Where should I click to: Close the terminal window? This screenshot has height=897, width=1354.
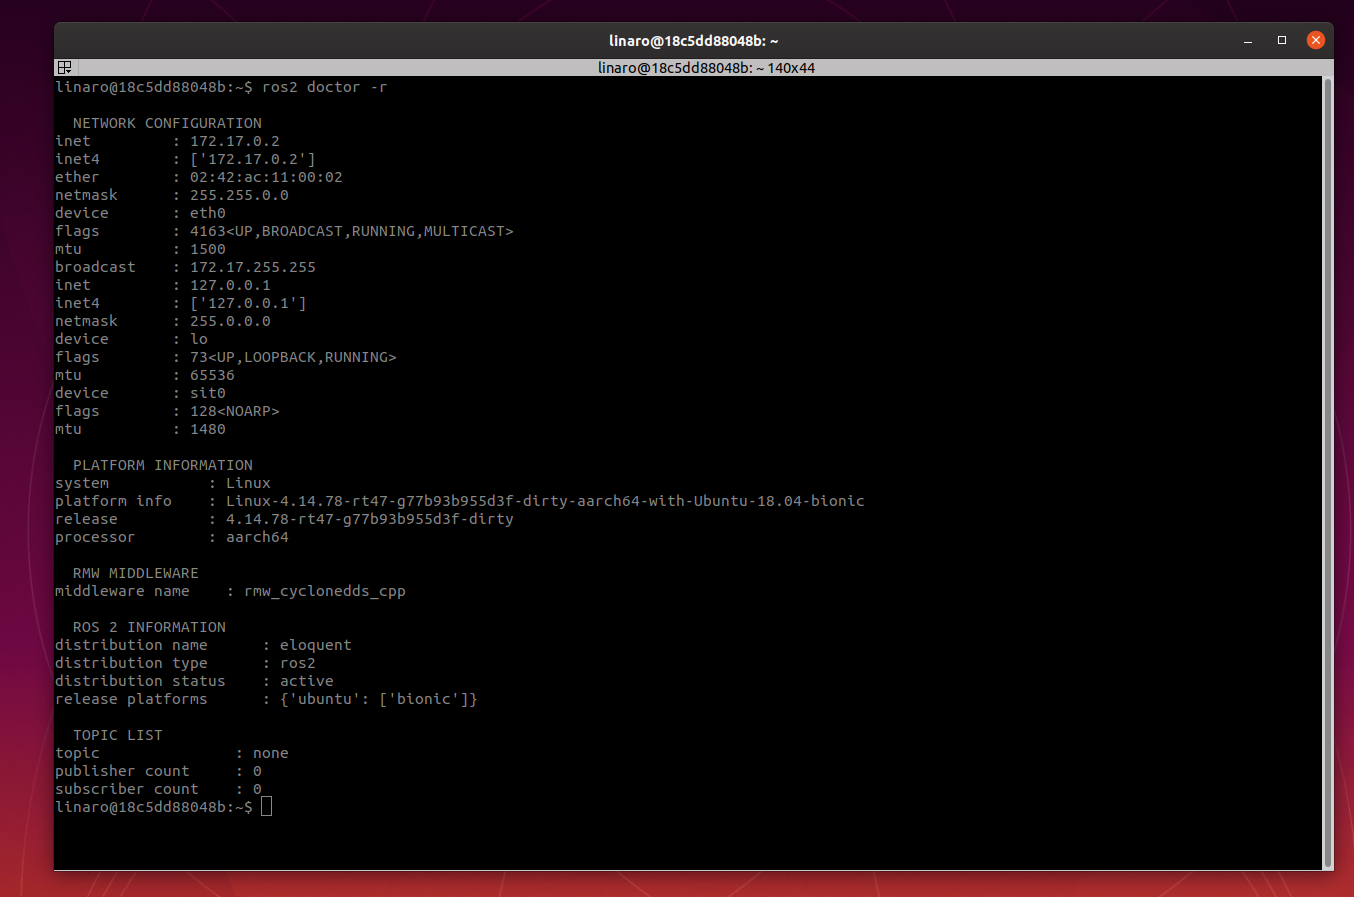pyautogui.click(x=1315, y=40)
